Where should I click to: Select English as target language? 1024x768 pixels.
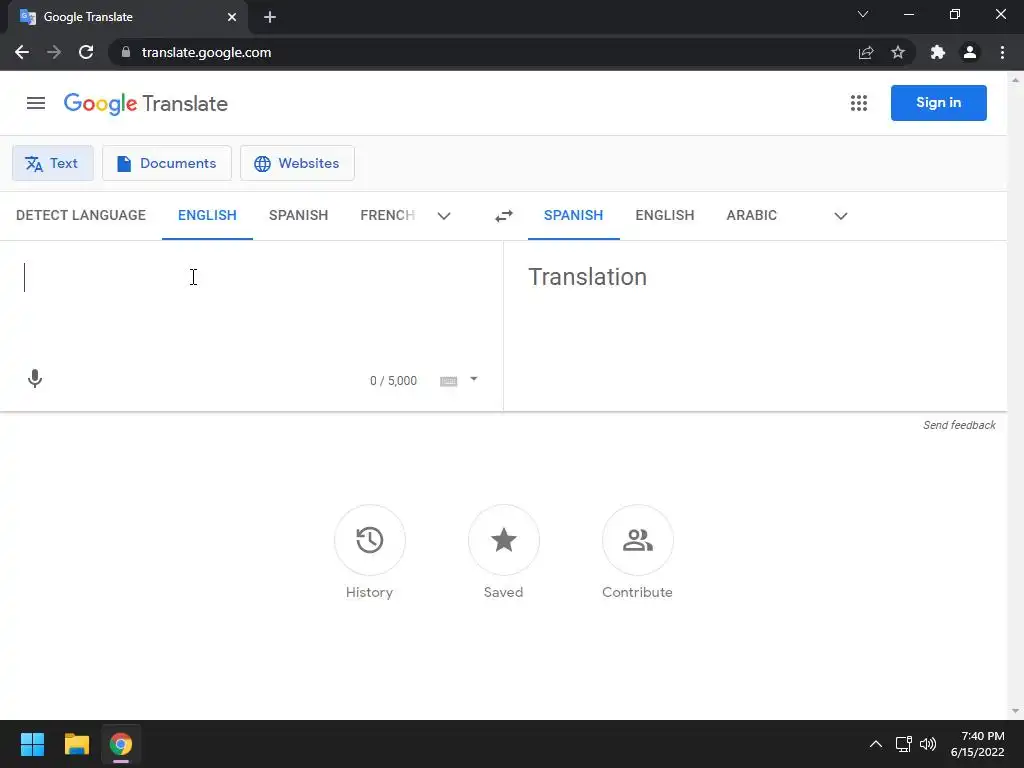[665, 216]
